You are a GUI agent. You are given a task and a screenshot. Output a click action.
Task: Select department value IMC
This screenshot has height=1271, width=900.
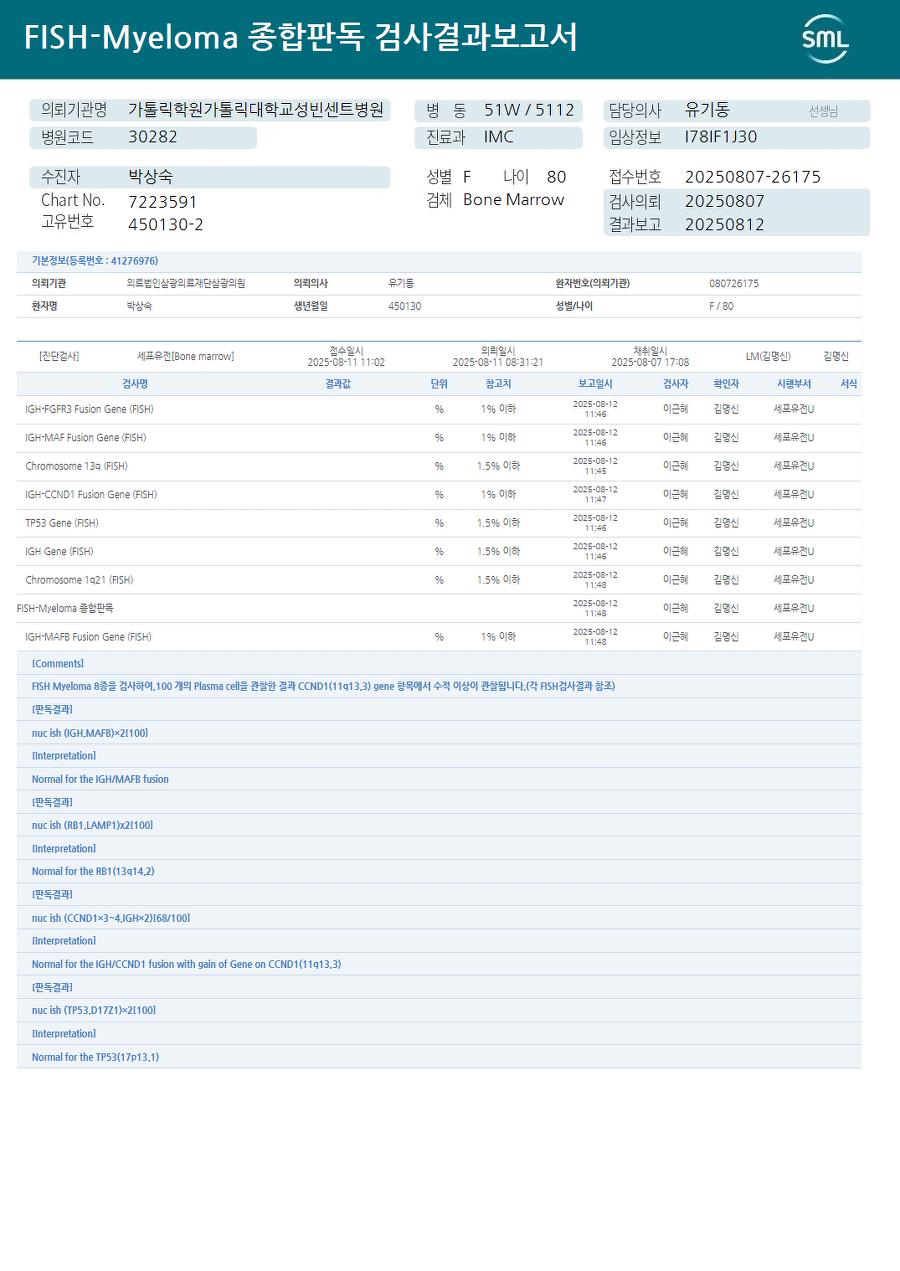click(x=498, y=137)
